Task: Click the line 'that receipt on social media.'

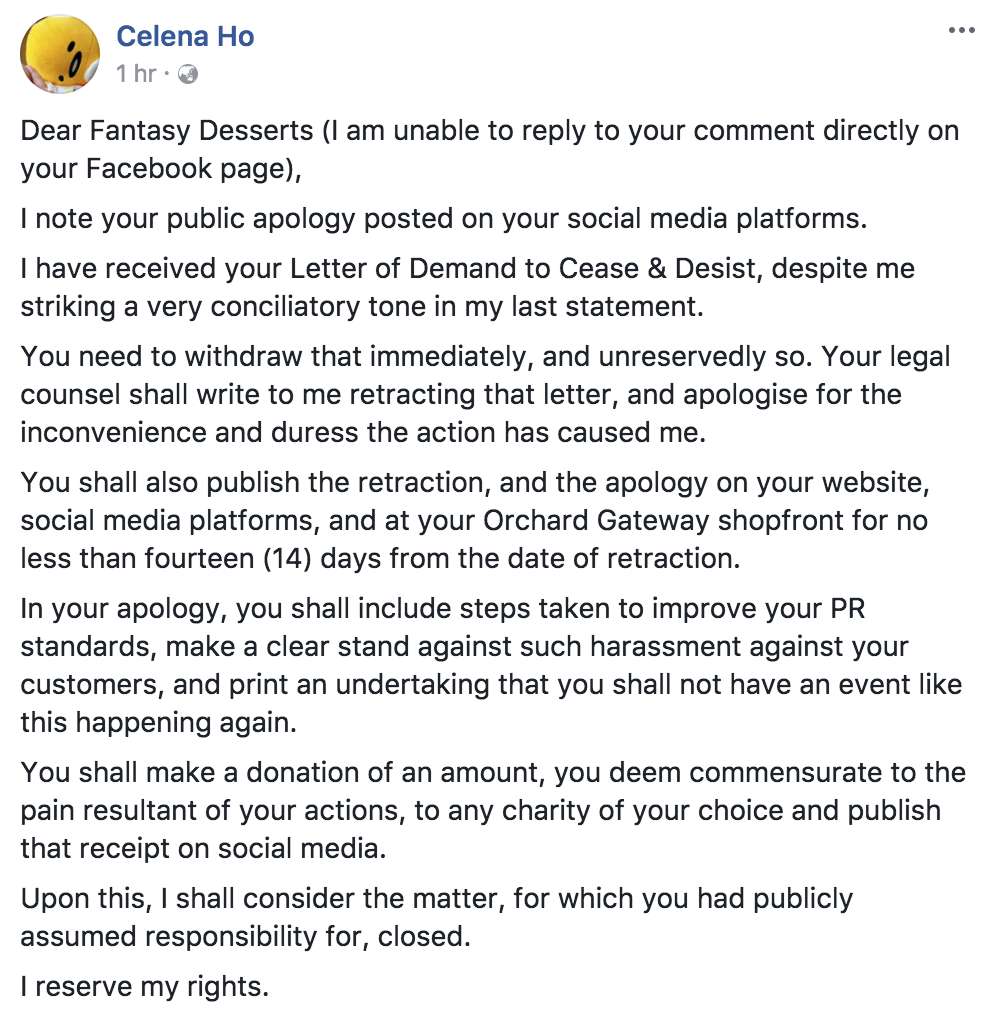Action: (x=203, y=848)
